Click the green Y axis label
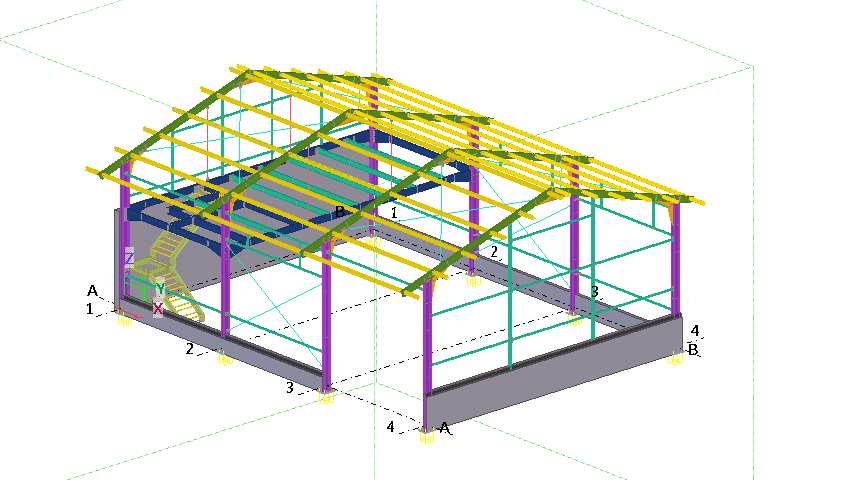Image resolution: width=864 pixels, height=480 pixels. click(x=159, y=289)
